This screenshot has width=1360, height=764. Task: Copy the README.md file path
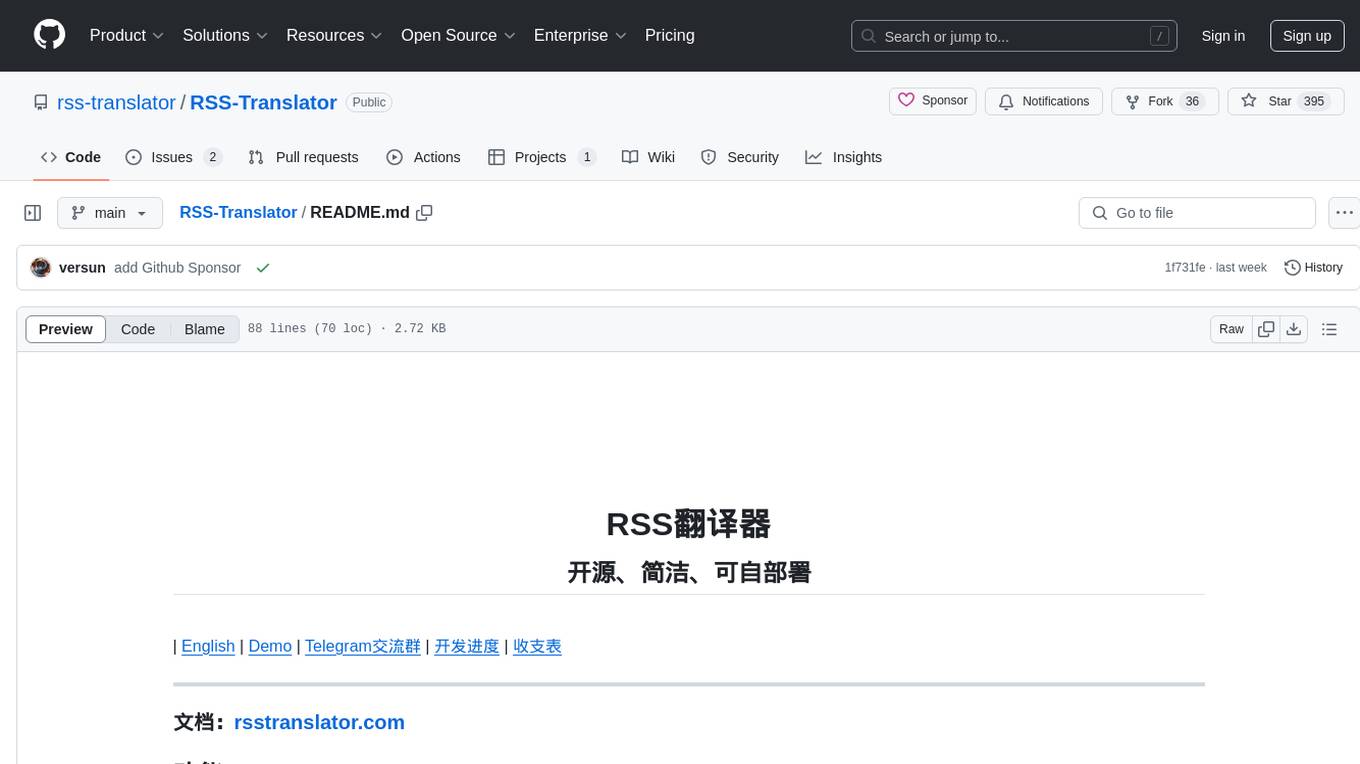coord(424,213)
